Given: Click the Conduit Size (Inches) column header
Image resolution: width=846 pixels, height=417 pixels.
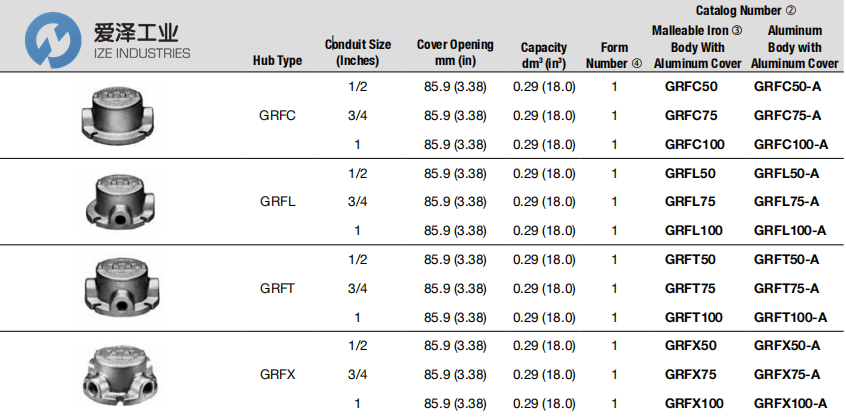Looking at the screenshot, I should [x=358, y=53].
